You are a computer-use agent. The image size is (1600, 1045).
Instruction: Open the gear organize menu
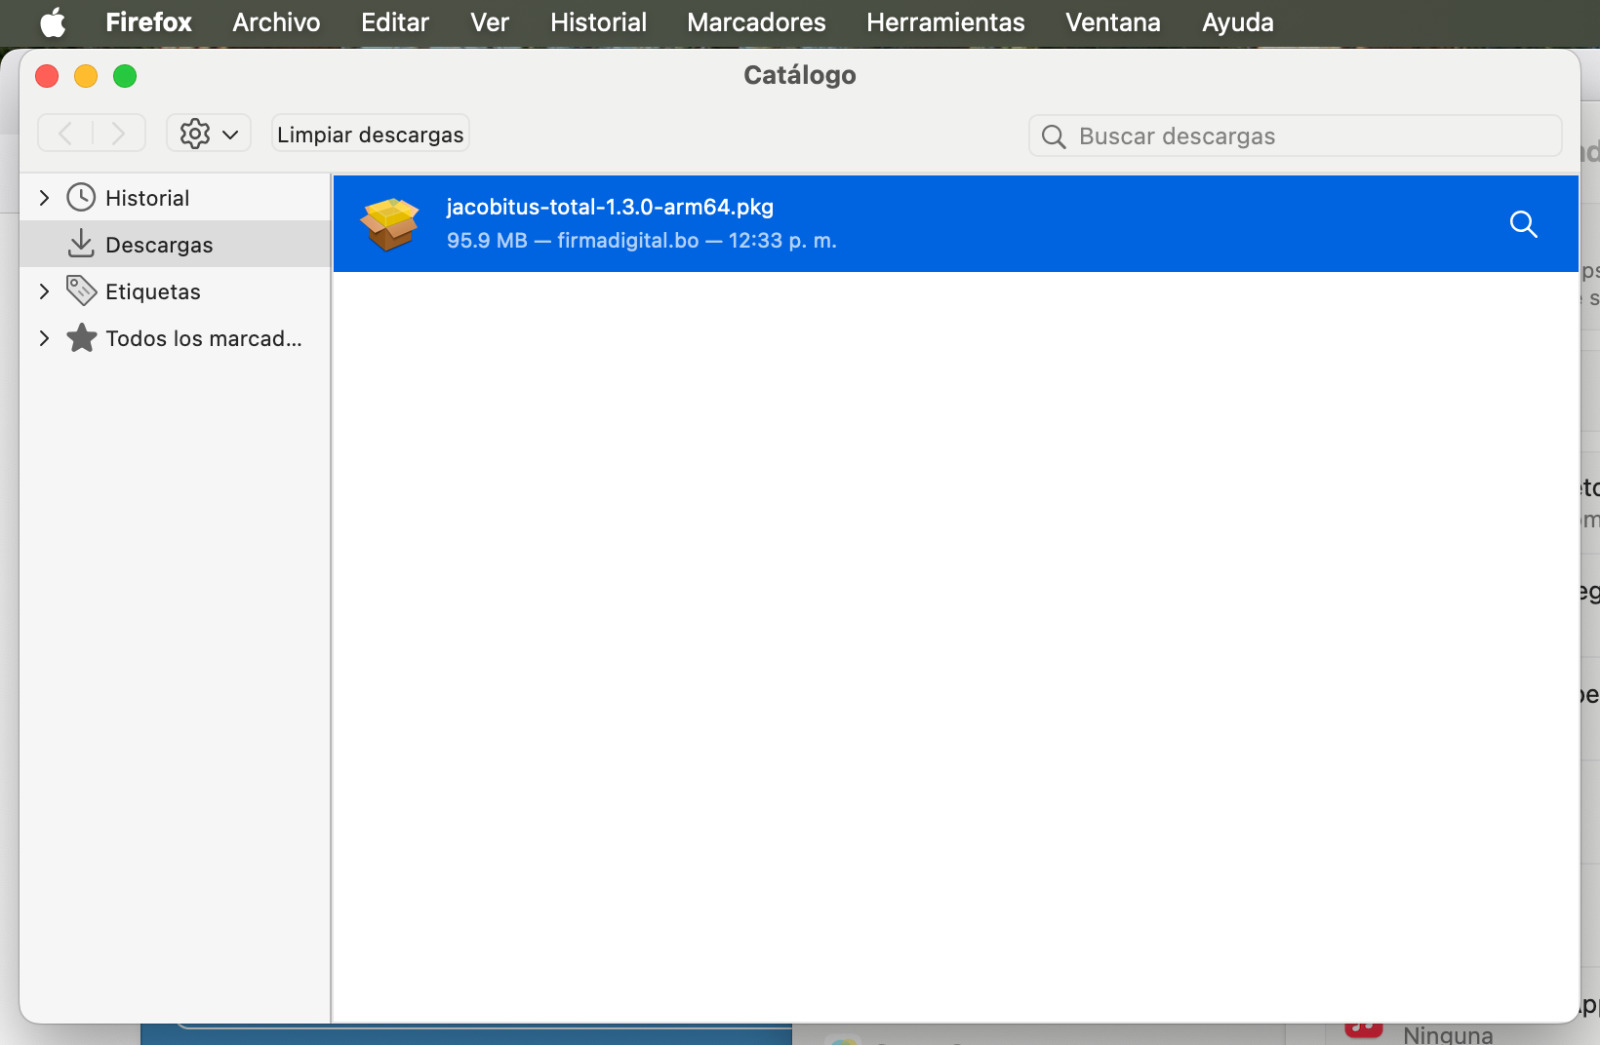(x=208, y=134)
